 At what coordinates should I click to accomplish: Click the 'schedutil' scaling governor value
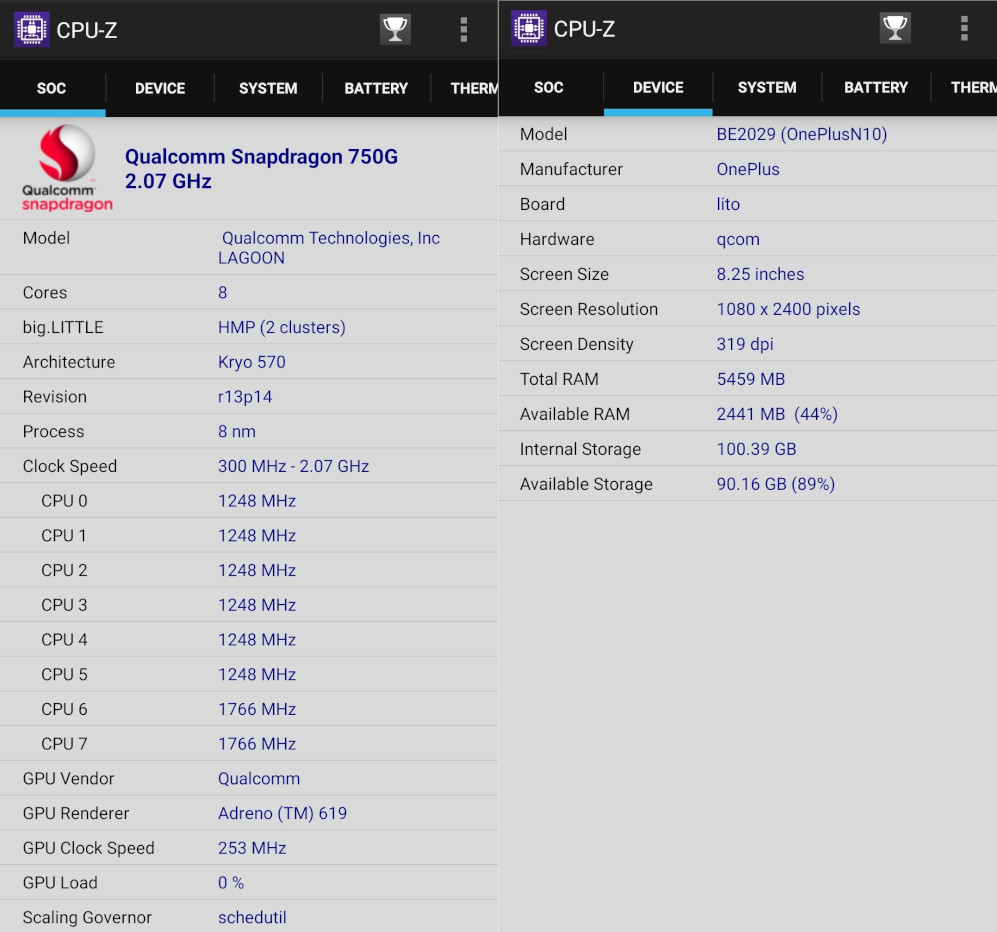tap(252, 917)
